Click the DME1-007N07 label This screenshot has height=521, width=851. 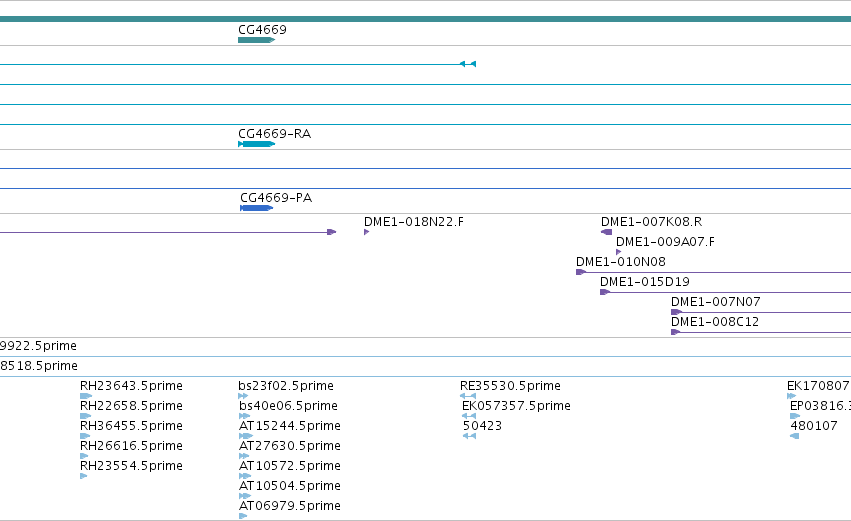[x=716, y=302]
